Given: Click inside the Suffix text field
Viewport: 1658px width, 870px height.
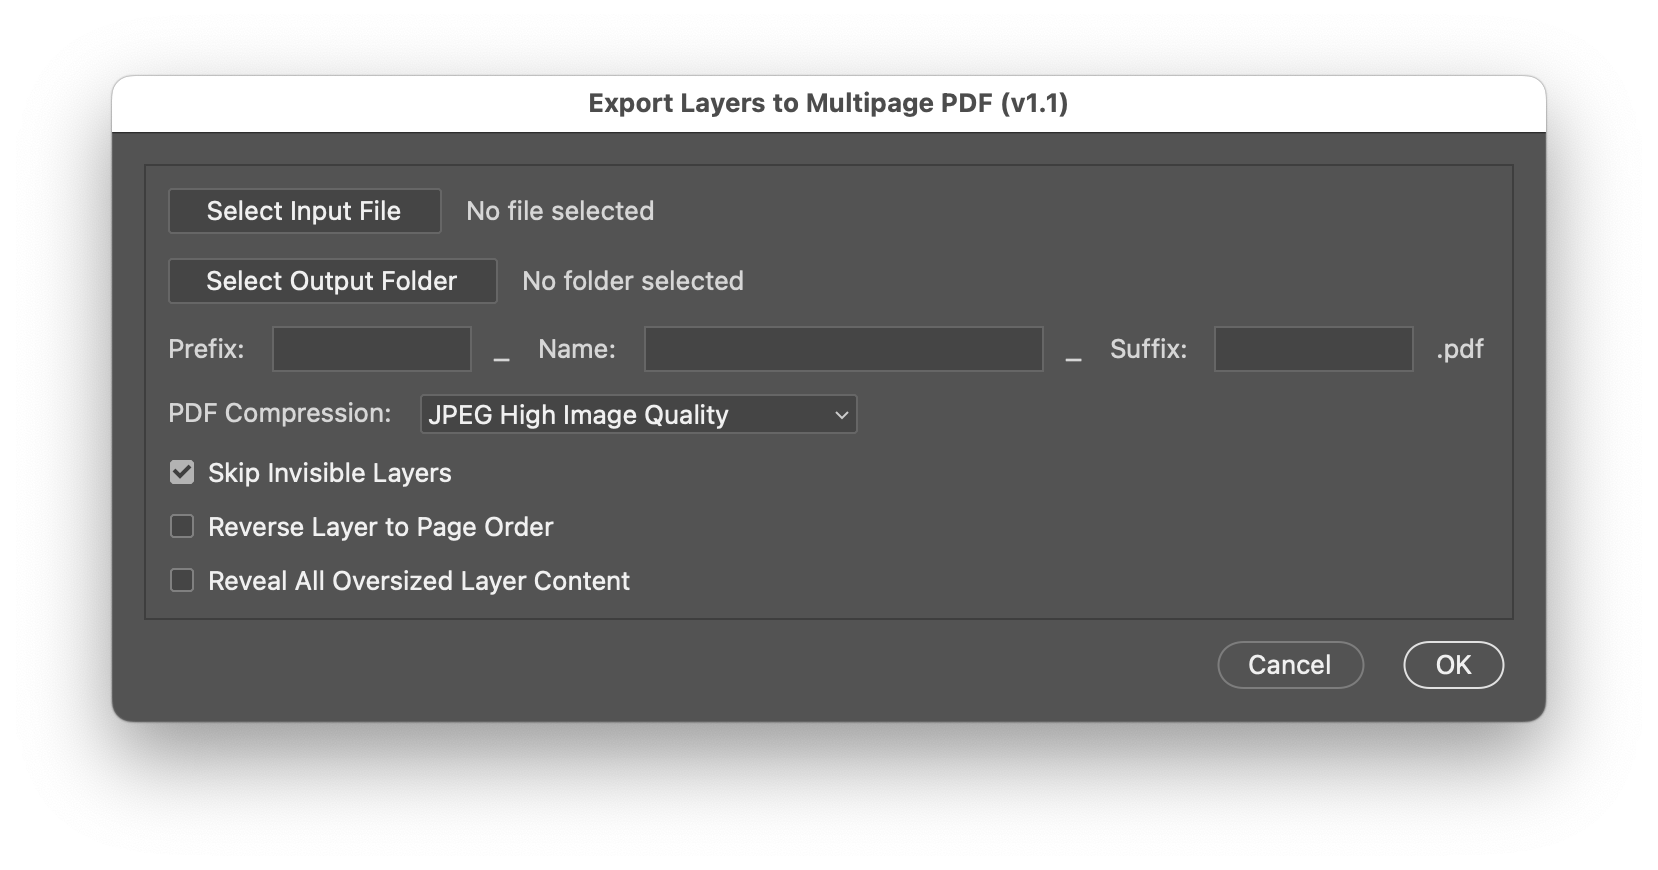Looking at the screenshot, I should (1313, 349).
